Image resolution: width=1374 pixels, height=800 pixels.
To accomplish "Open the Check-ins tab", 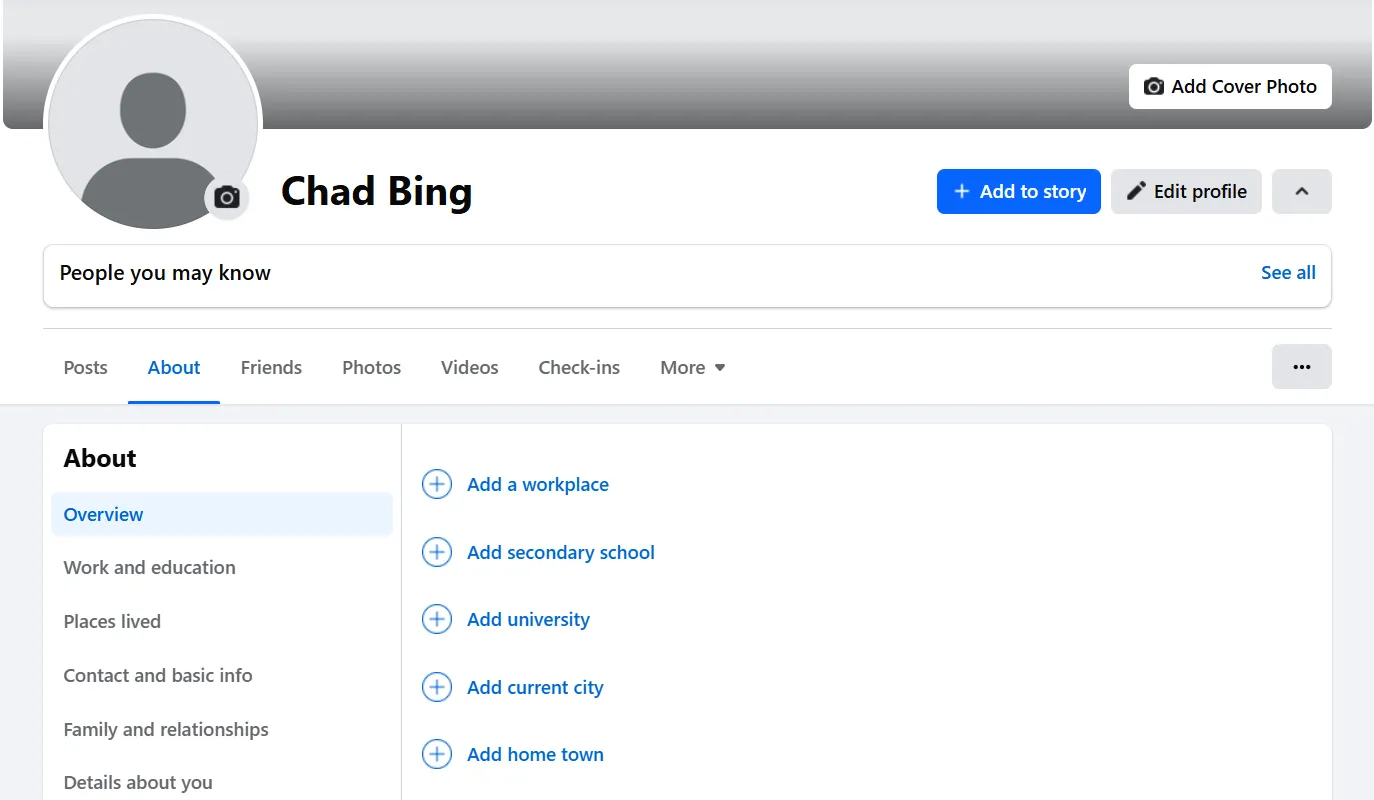I will tap(579, 368).
